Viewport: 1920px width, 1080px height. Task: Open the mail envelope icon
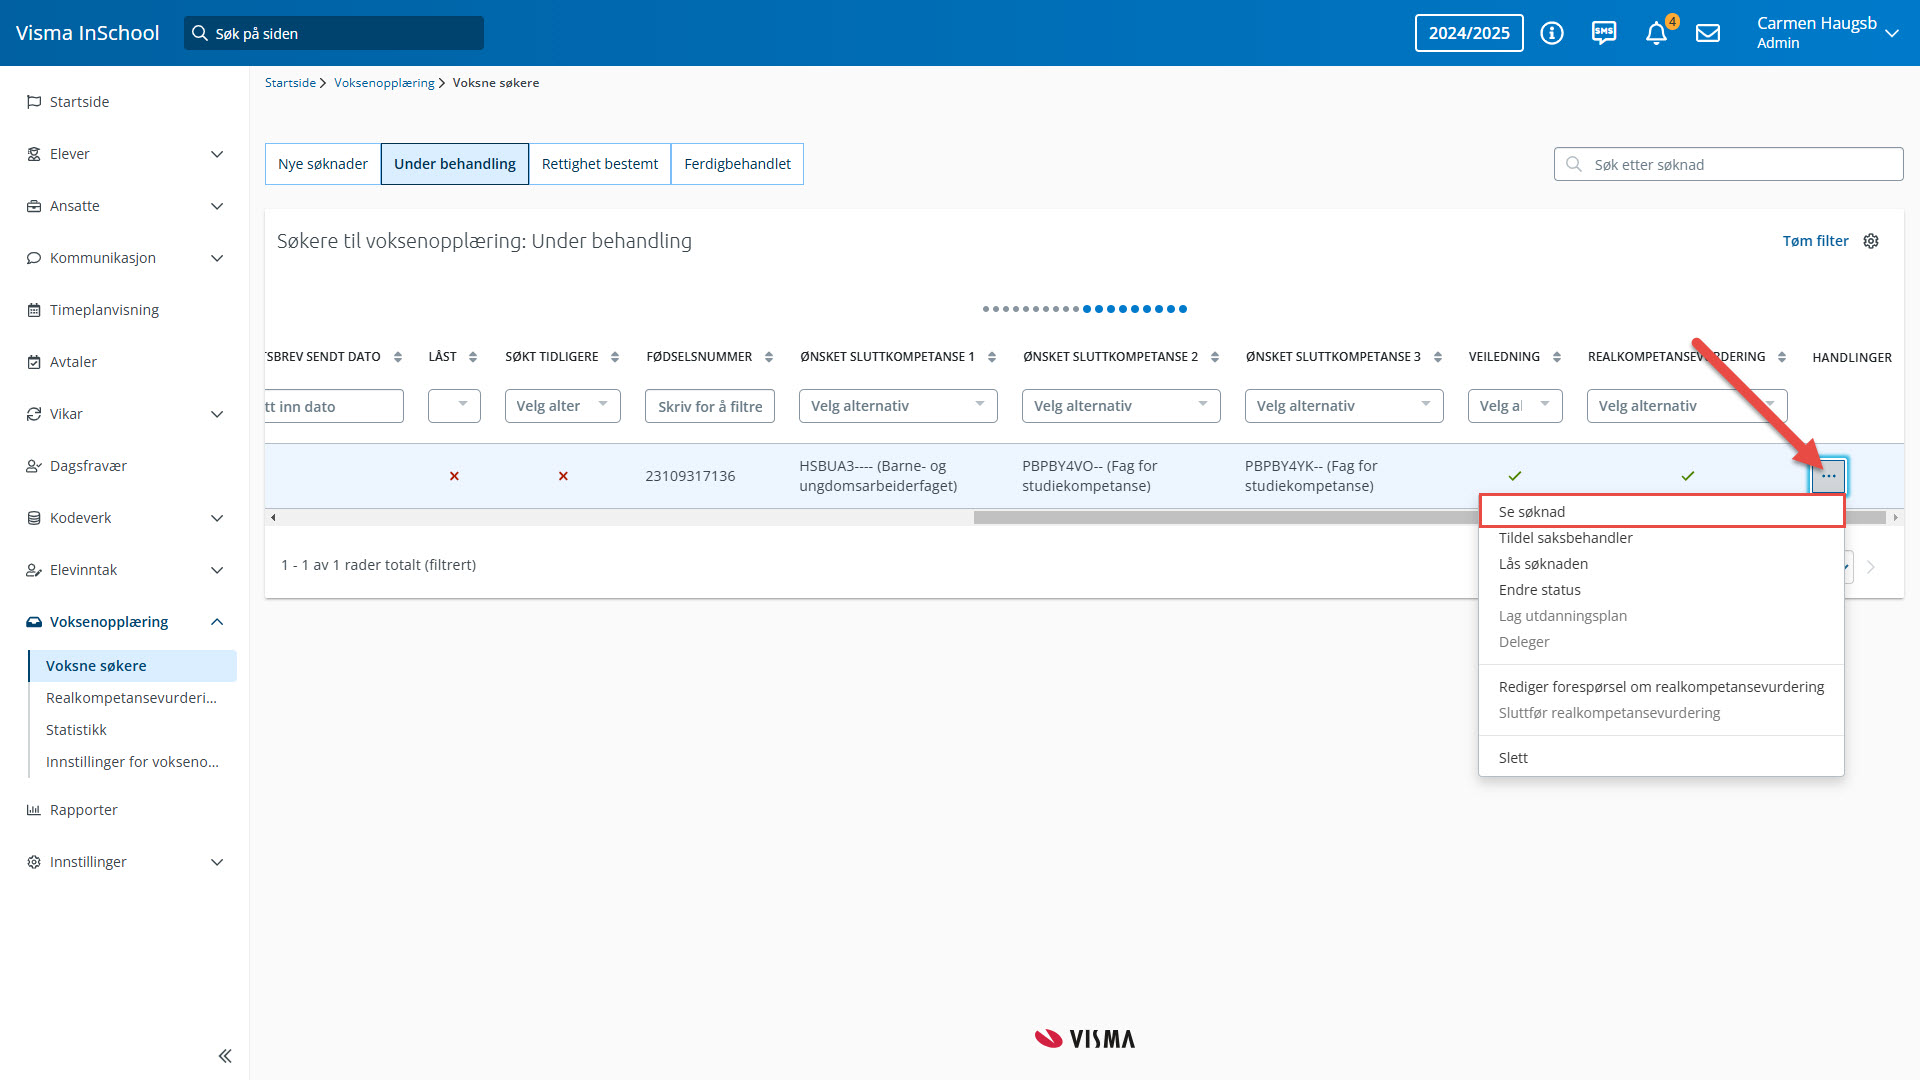point(1708,33)
